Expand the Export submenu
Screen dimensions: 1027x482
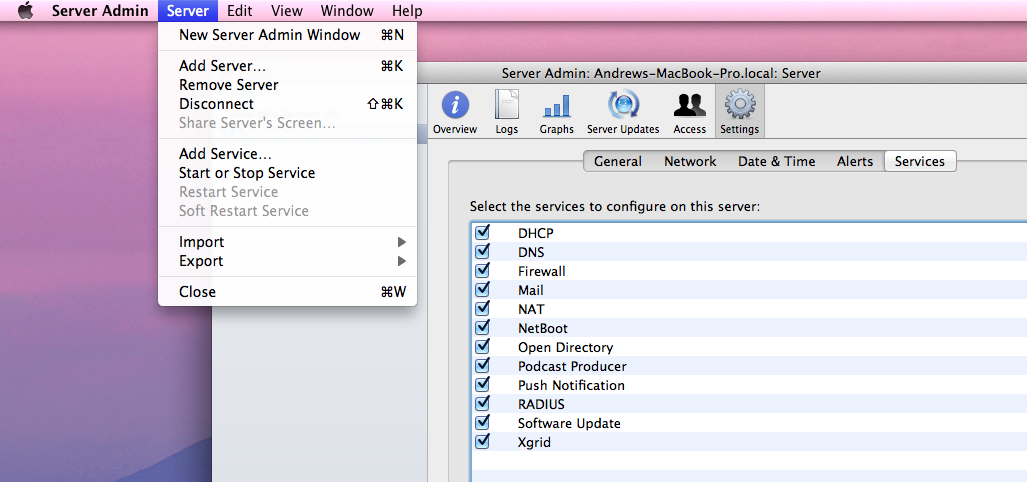click(287, 261)
